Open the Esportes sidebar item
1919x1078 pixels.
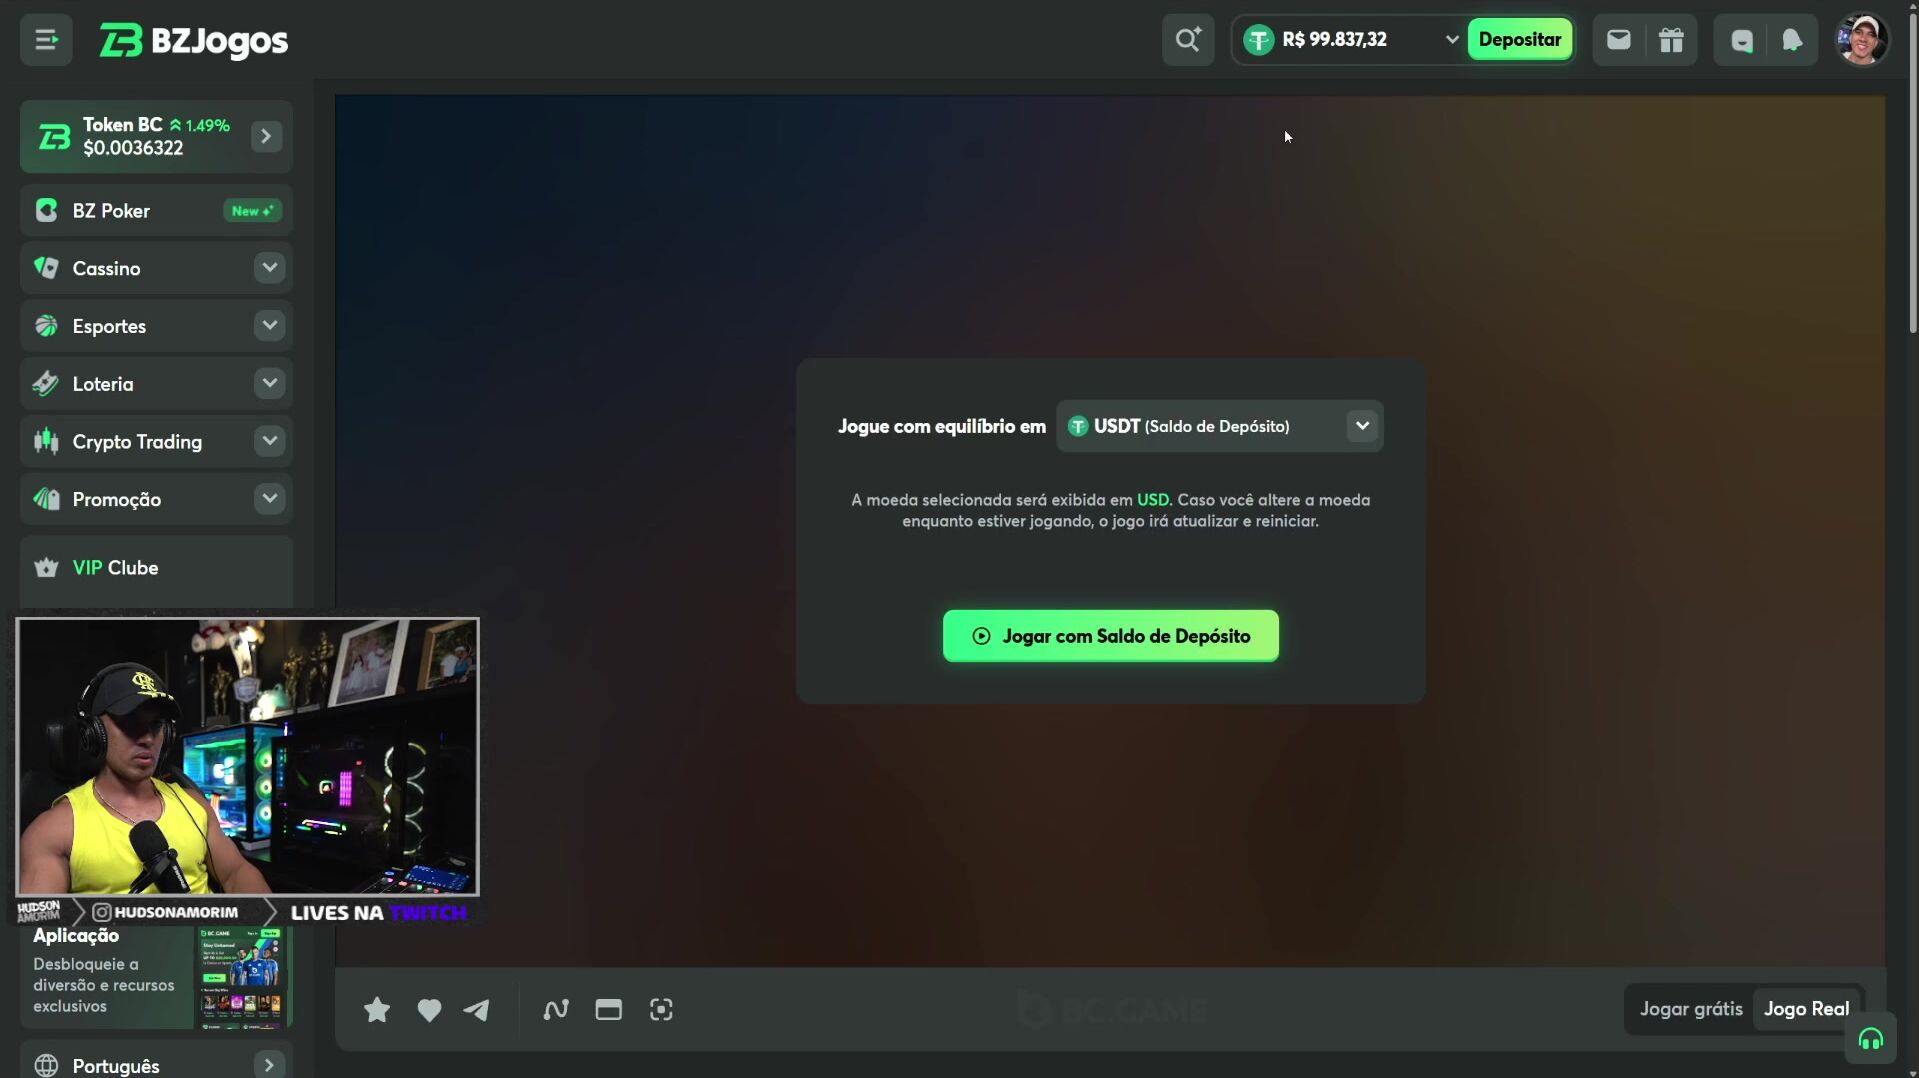[x=156, y=326]
